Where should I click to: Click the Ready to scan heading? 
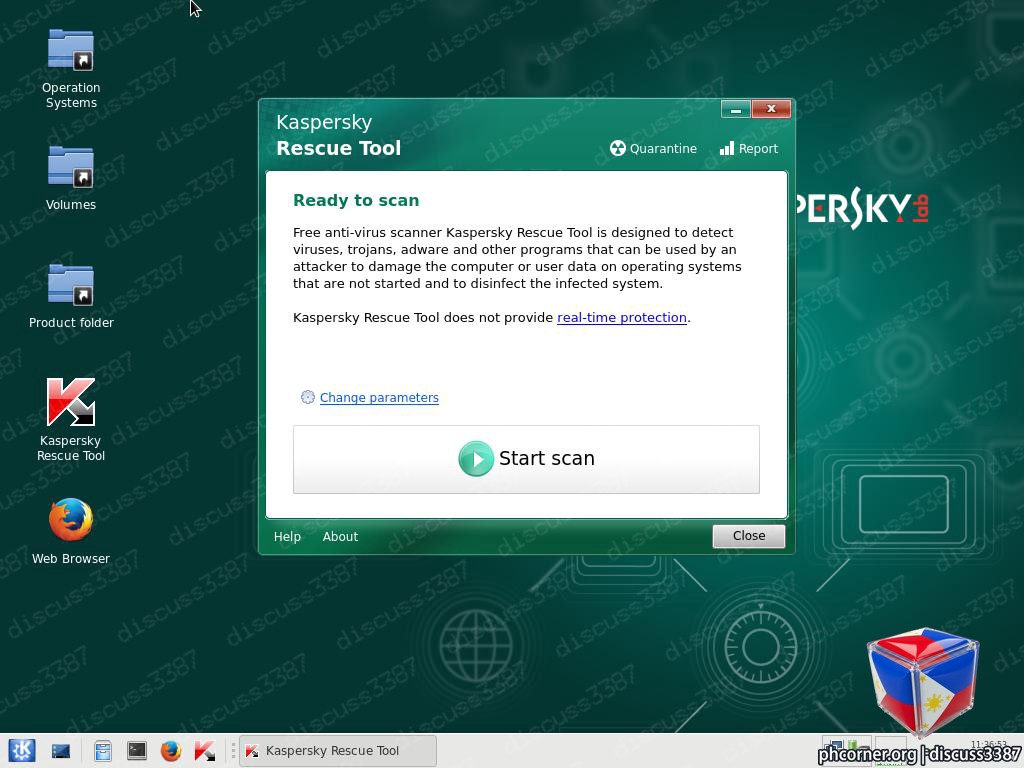click(x=356, y=200)
